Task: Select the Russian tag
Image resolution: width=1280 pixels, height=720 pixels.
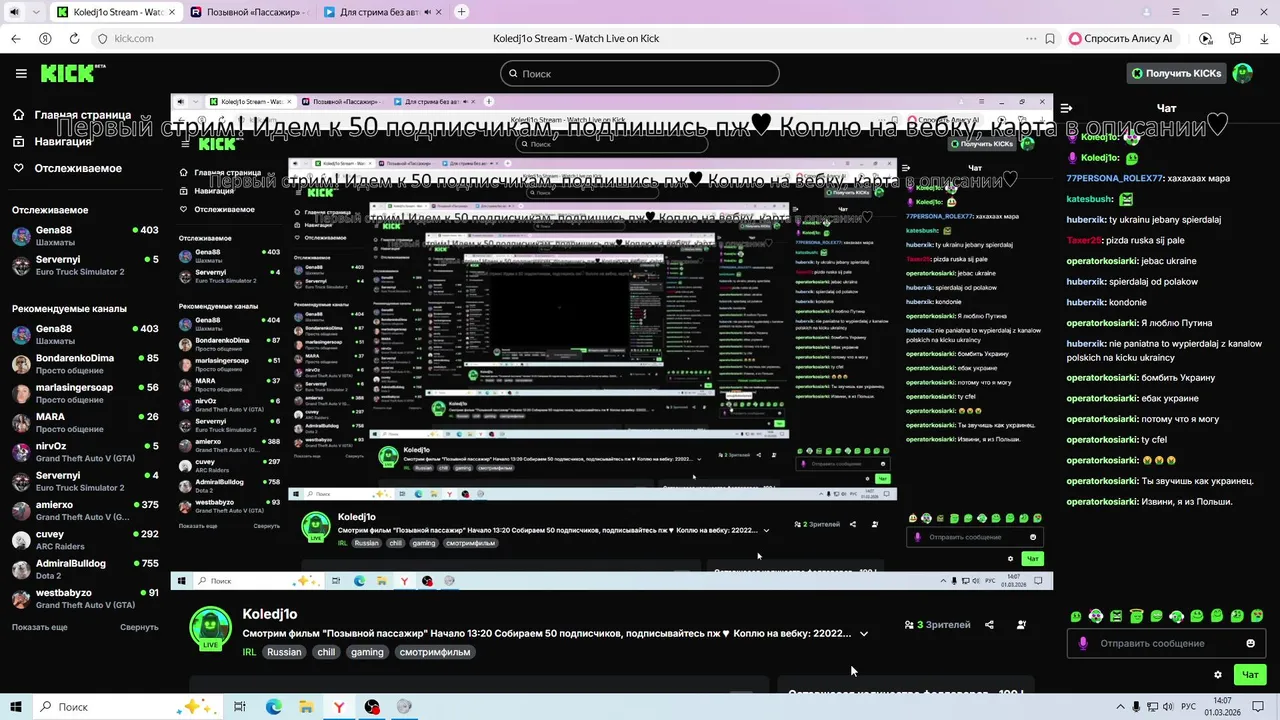Action: coord(284,652)
